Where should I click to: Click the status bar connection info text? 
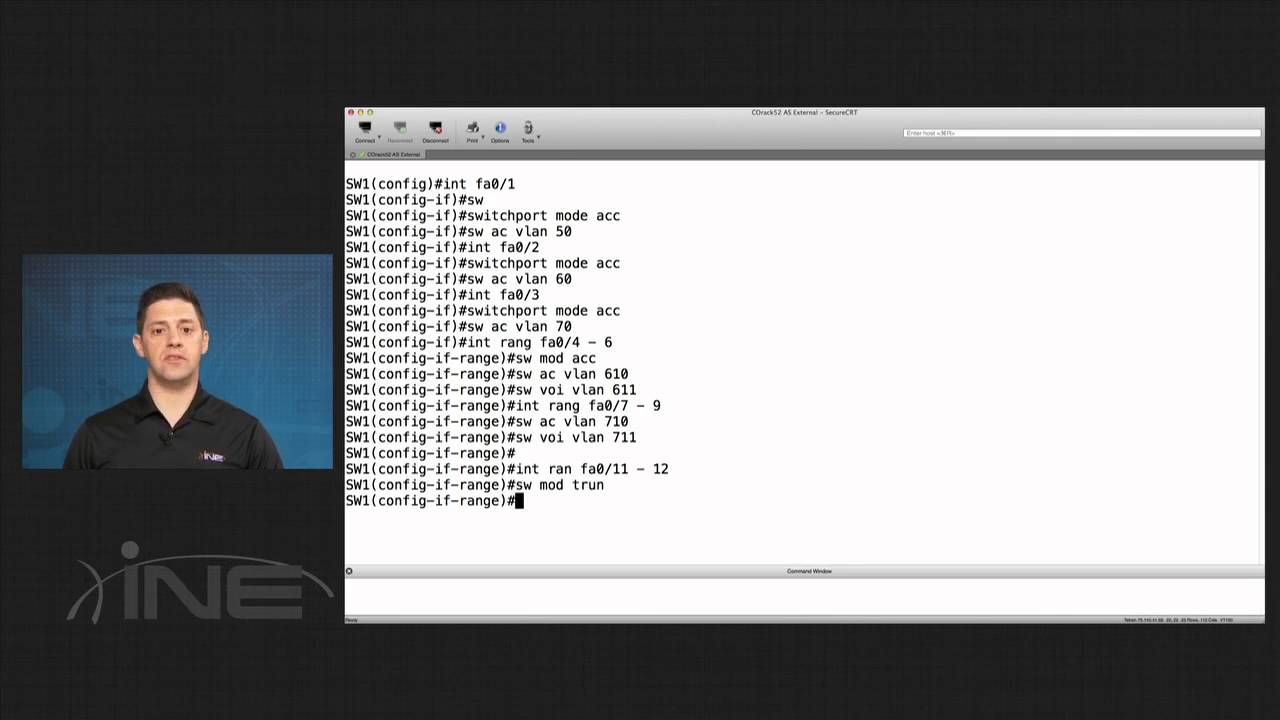pyautogui.click(x=1178, y=620)
